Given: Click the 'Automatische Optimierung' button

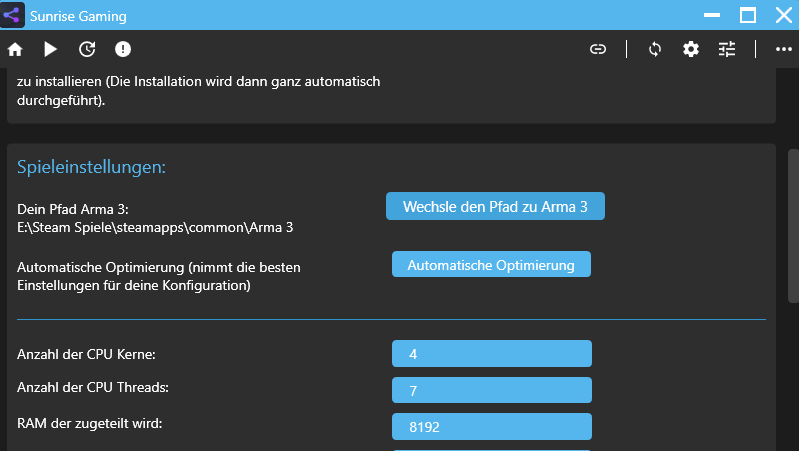Looking at the screenshot, I should point(491,265).
